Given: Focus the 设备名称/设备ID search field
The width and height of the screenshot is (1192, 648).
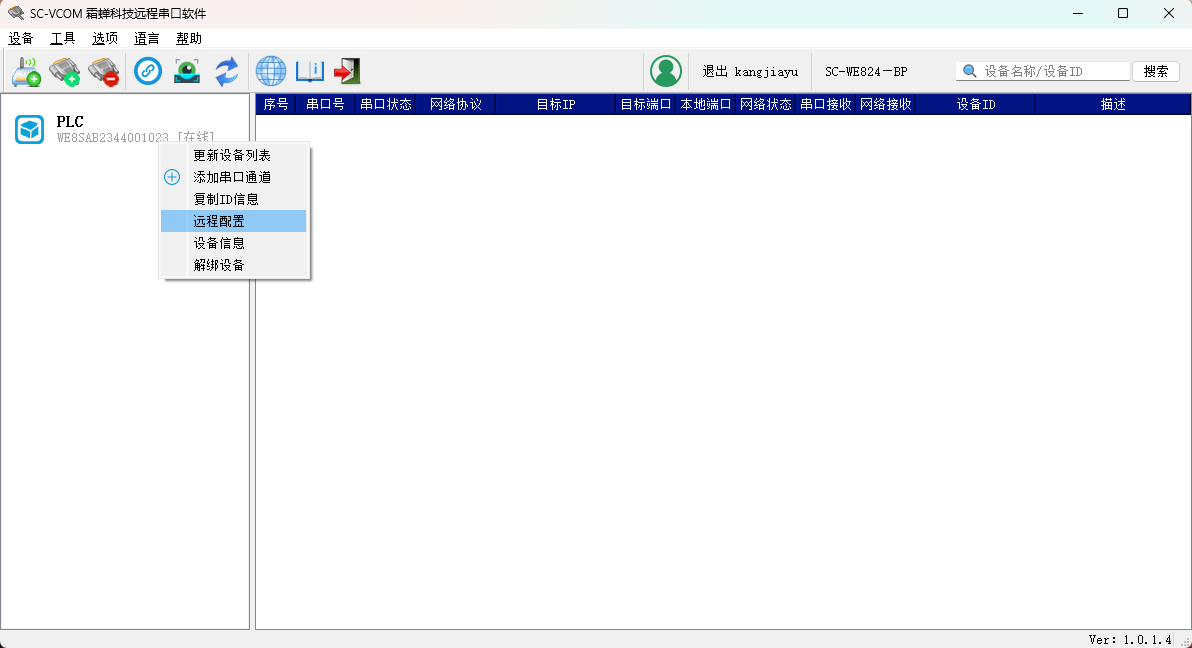Looking at the screenshot, I should 1042,71.
